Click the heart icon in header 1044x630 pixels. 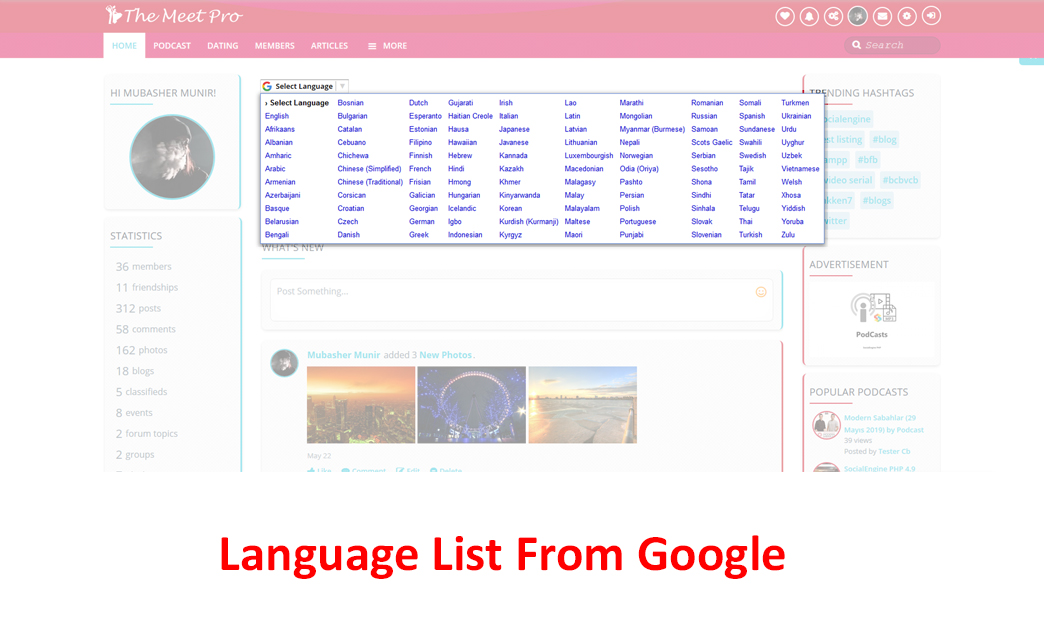[x=785, y=16]
